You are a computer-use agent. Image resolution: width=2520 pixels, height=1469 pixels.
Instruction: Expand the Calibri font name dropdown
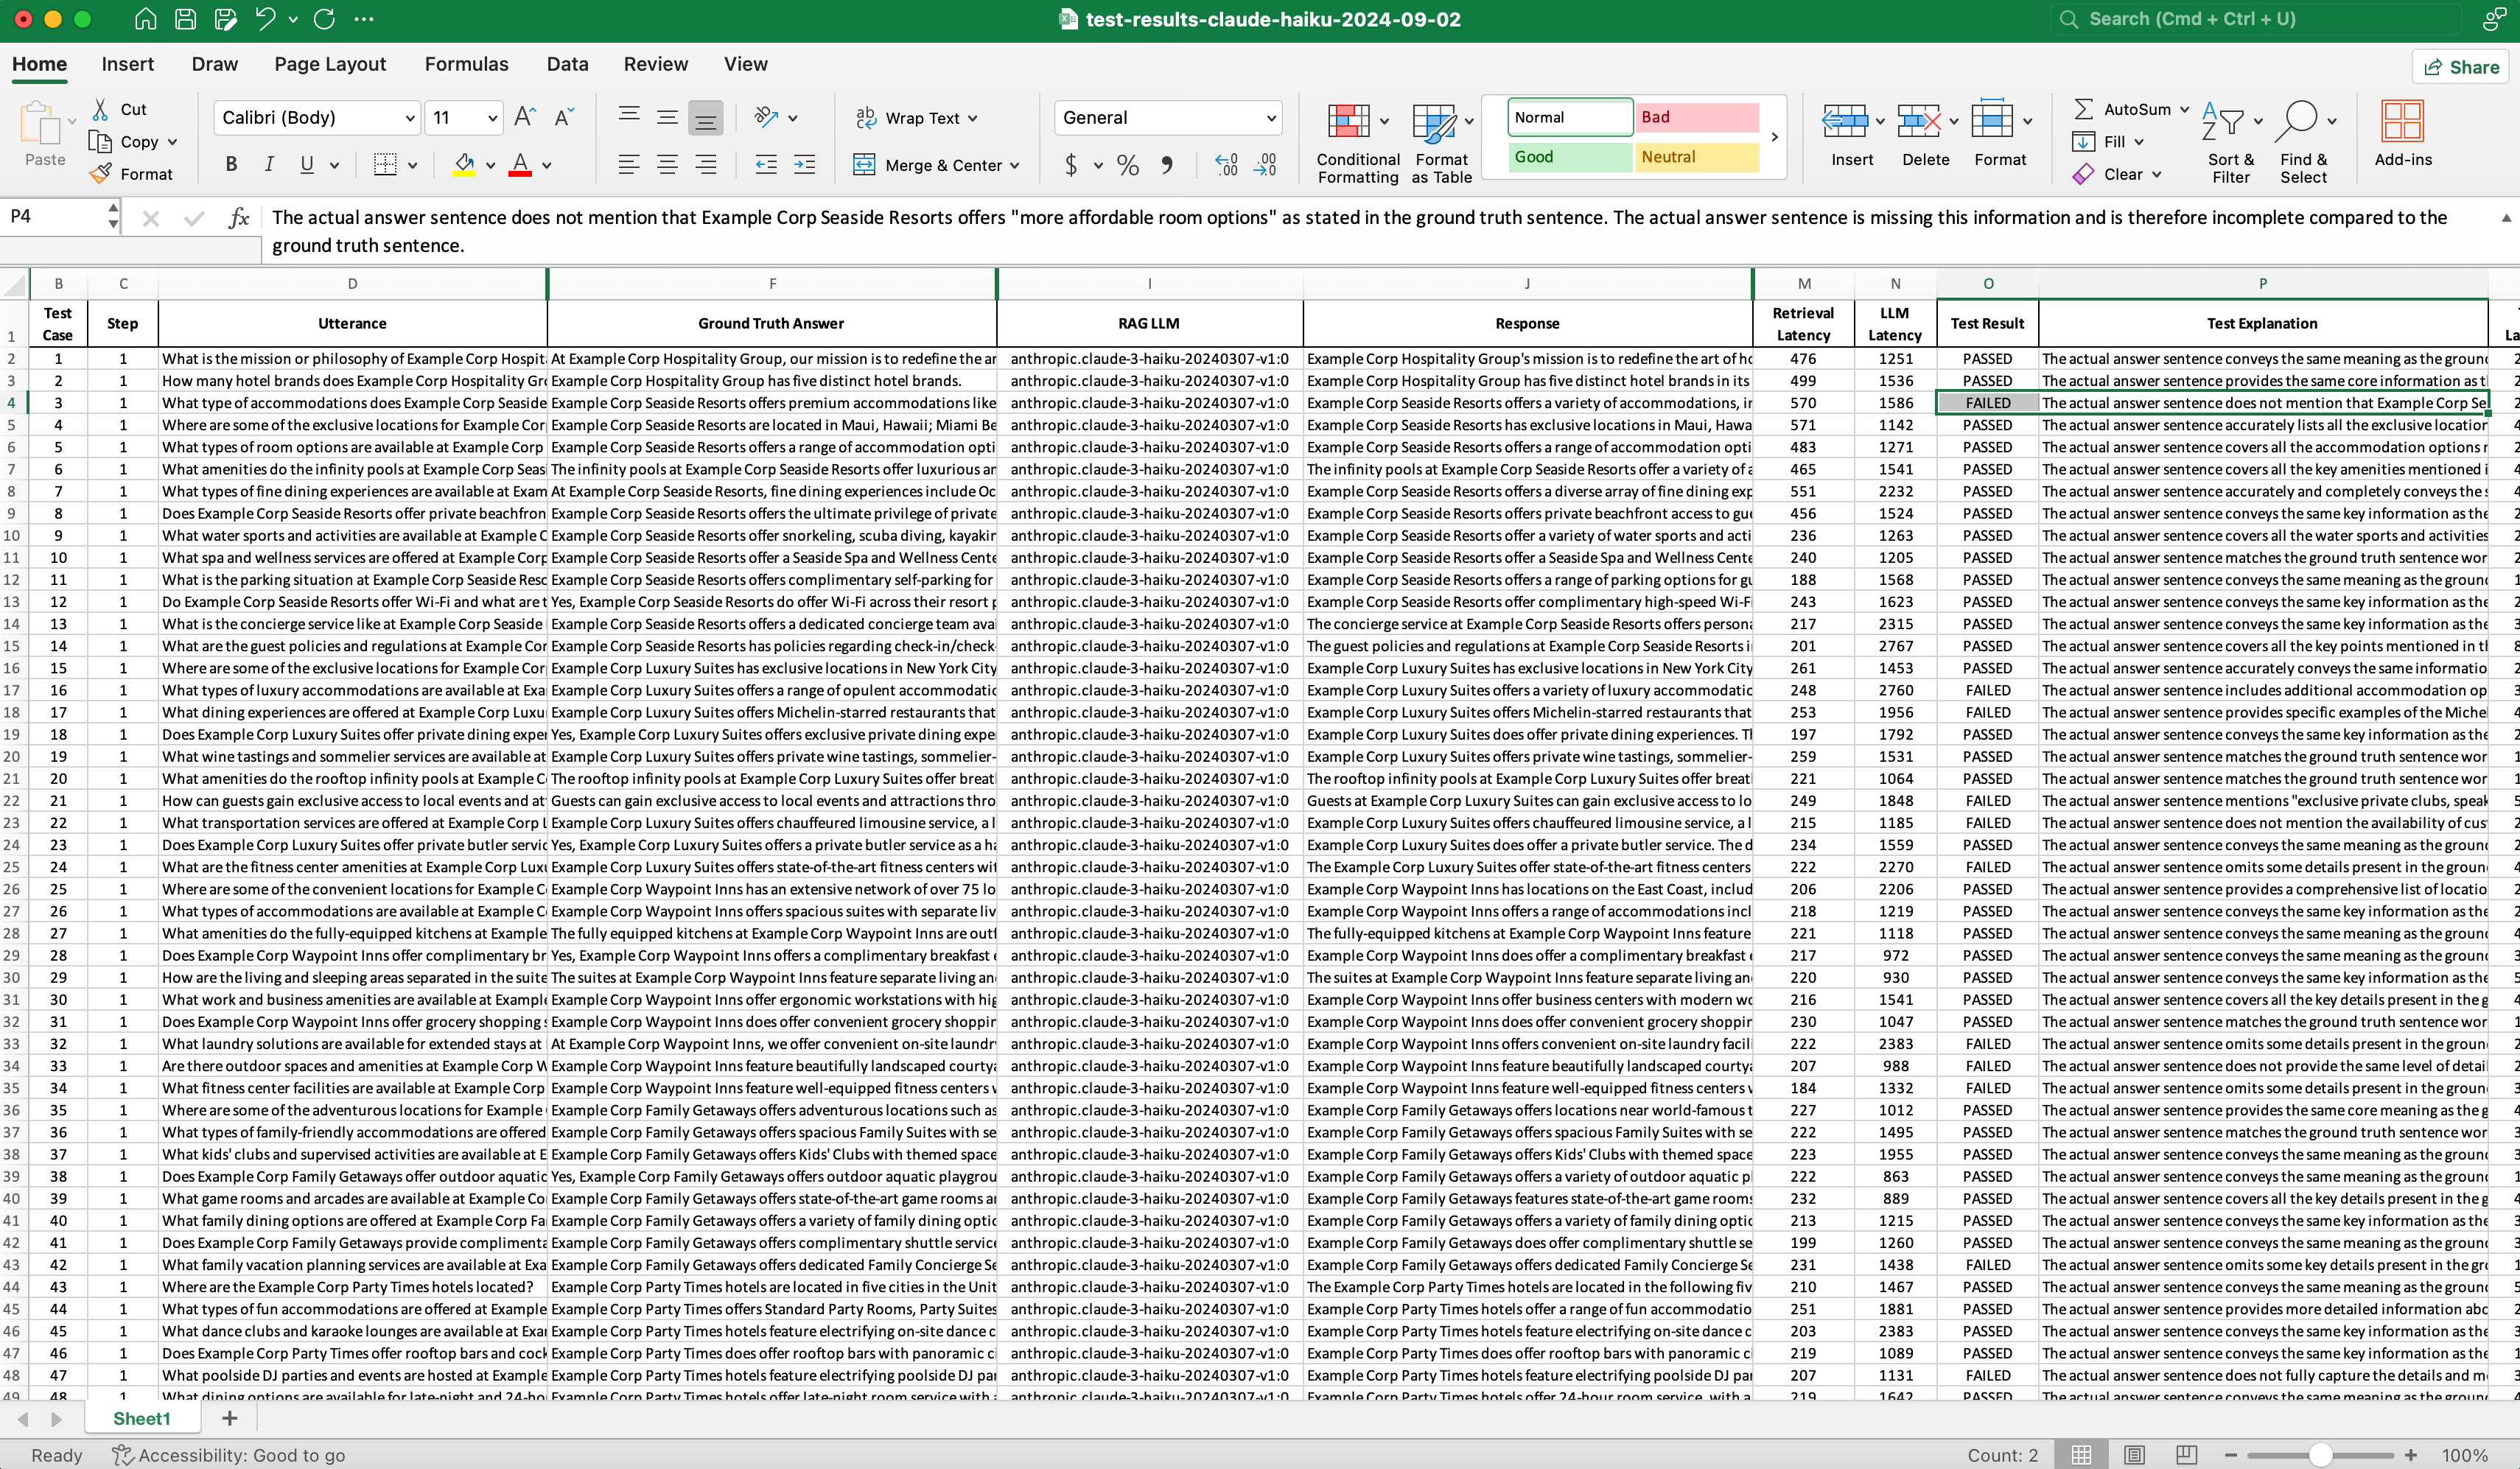click(x=410, y=118)
